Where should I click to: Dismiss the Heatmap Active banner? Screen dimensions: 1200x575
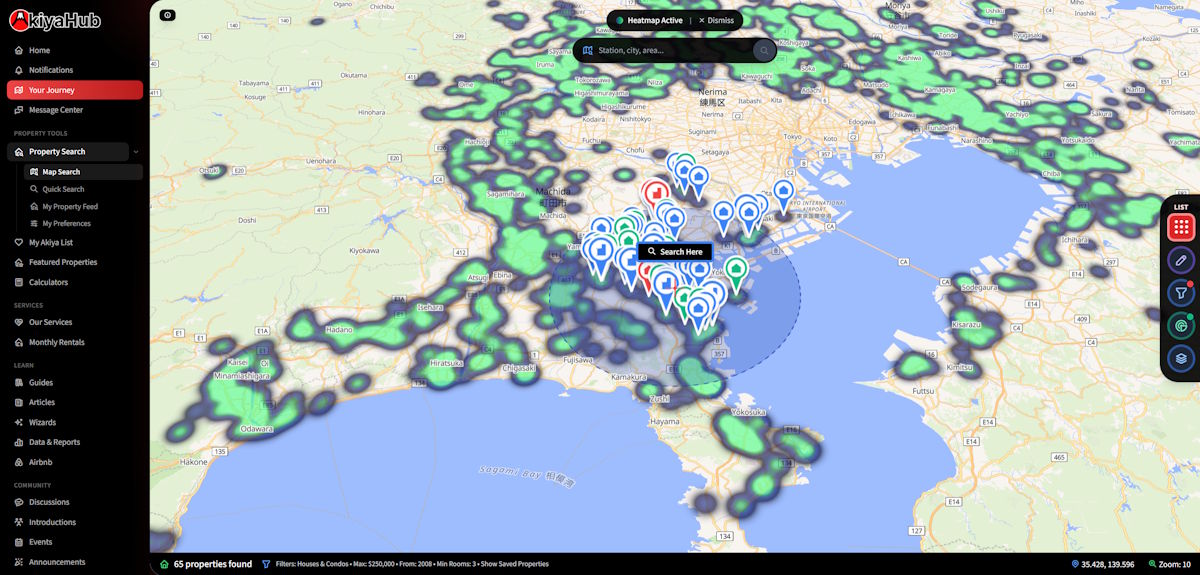coord(716,20)
